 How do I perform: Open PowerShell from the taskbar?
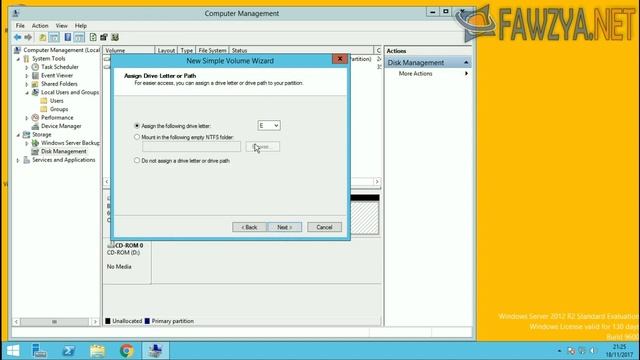click(68, 351)
